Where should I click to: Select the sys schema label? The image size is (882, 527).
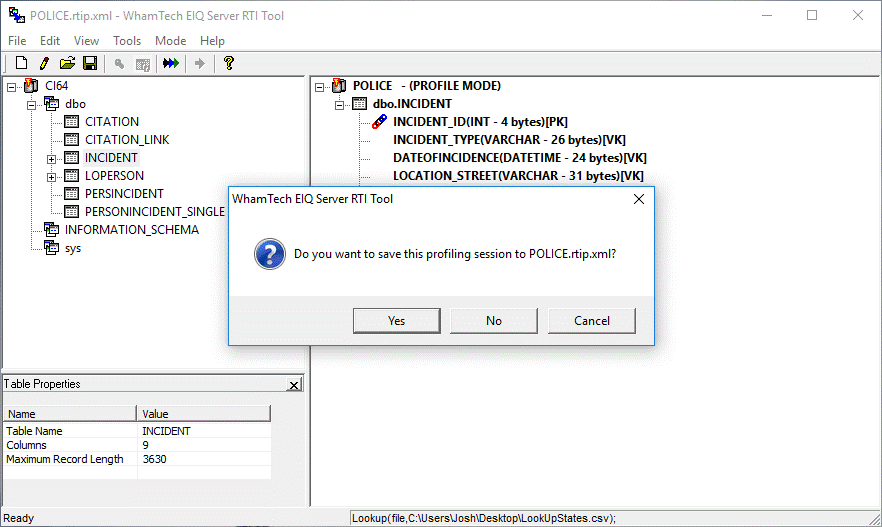73,248
